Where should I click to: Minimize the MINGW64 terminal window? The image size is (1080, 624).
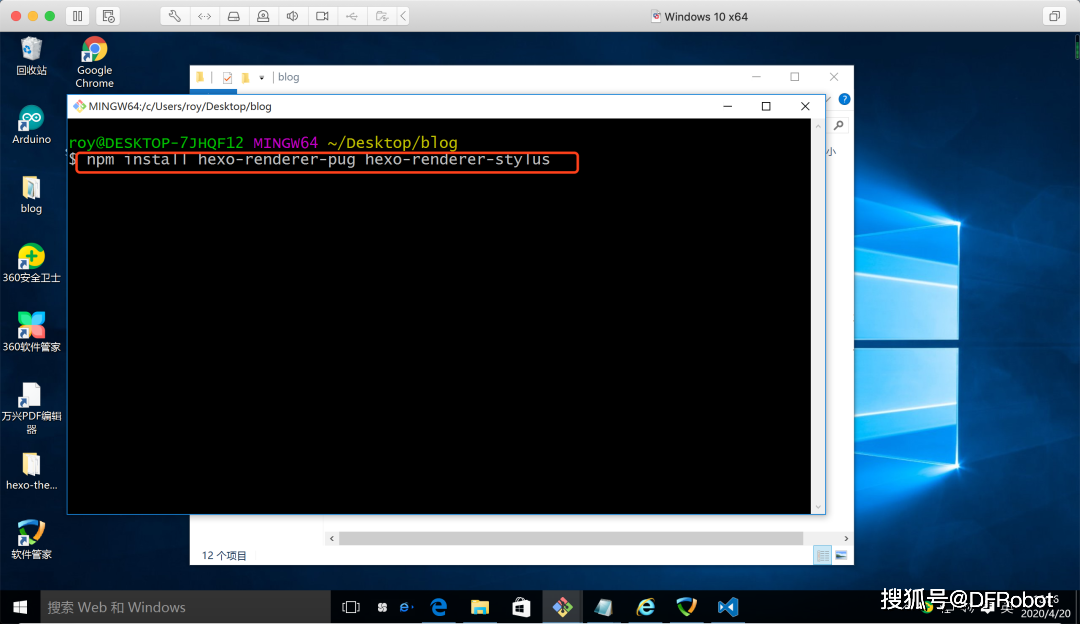pos(727,106)
